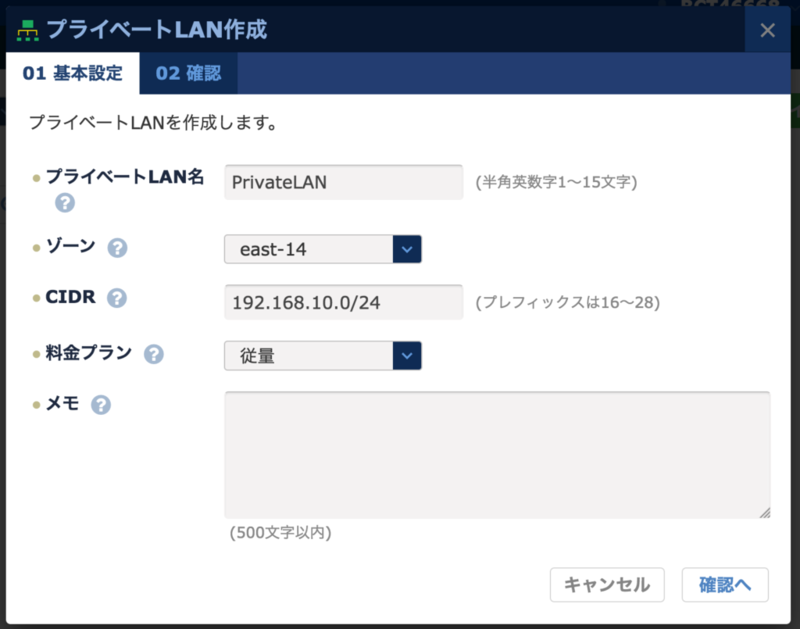800x629 pixels.
Task: Click the ゾーン help question icon
Action: (117, 248)
